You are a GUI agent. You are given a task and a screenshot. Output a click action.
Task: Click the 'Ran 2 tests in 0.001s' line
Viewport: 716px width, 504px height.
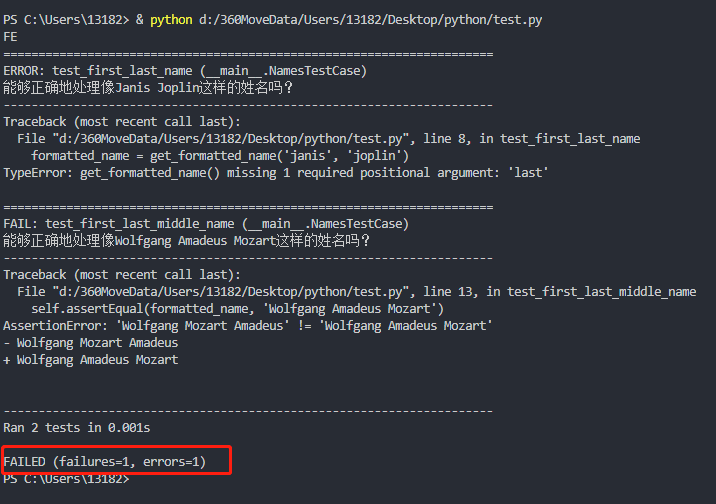77,428
